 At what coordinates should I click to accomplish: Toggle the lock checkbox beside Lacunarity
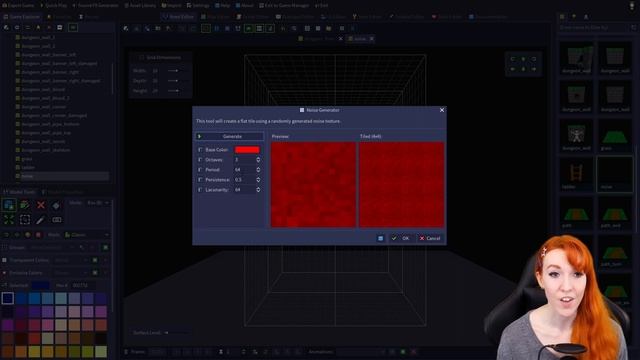[x=200, y=190]
